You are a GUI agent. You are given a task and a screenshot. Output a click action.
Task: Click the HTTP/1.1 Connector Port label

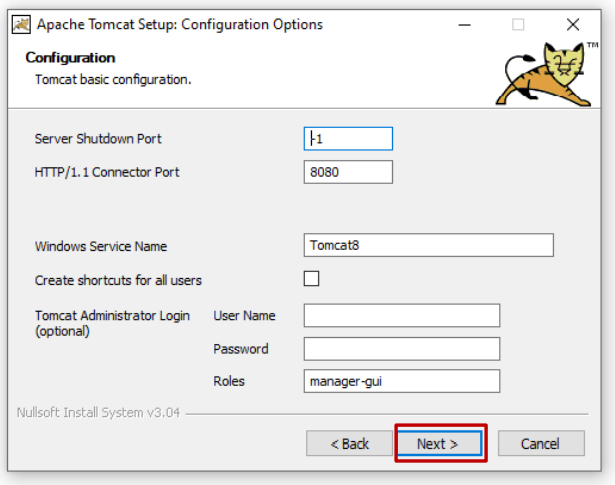click(x=107, y=172)
